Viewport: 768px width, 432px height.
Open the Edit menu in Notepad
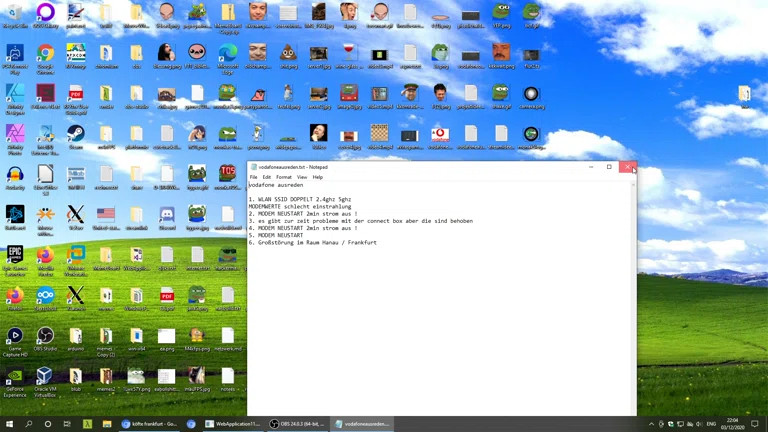[267, 177]
